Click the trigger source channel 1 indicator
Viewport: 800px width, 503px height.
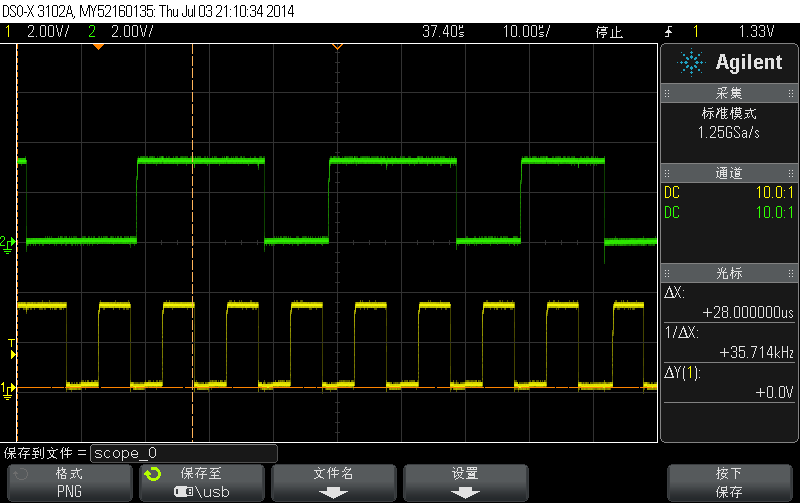(696, 32)
